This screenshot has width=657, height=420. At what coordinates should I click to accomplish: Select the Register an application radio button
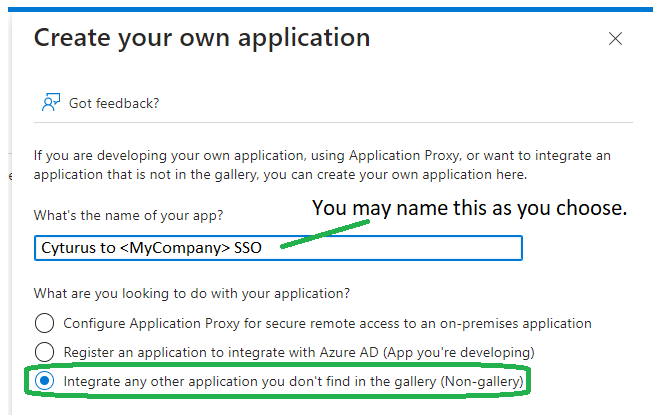[44, 352]
